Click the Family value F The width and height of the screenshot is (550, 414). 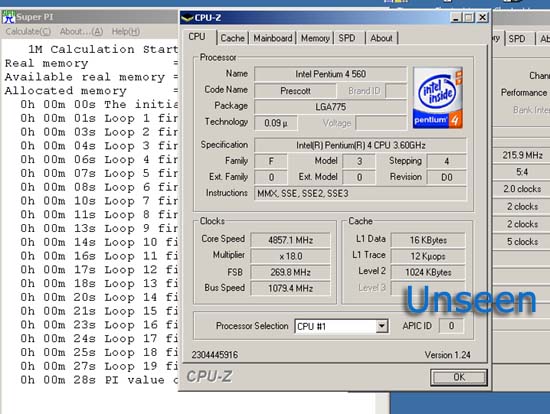tap(271, 161)
